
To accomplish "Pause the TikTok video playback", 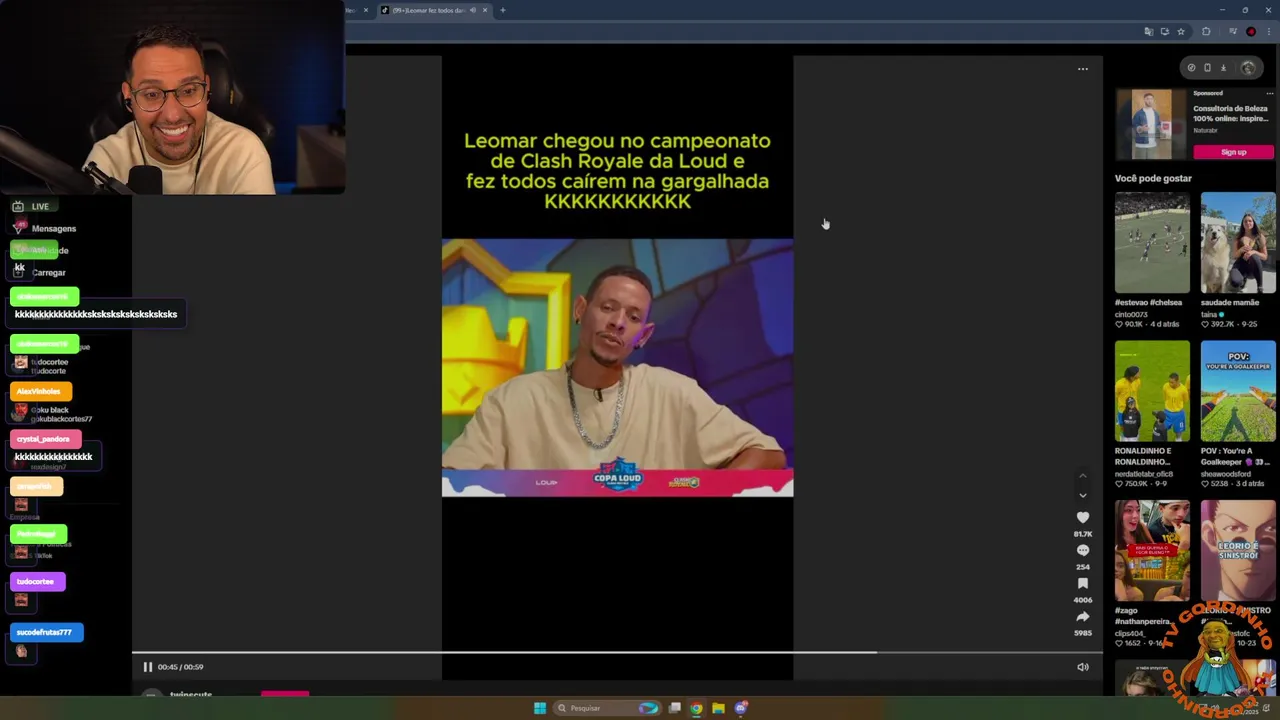I will point(147,667).
